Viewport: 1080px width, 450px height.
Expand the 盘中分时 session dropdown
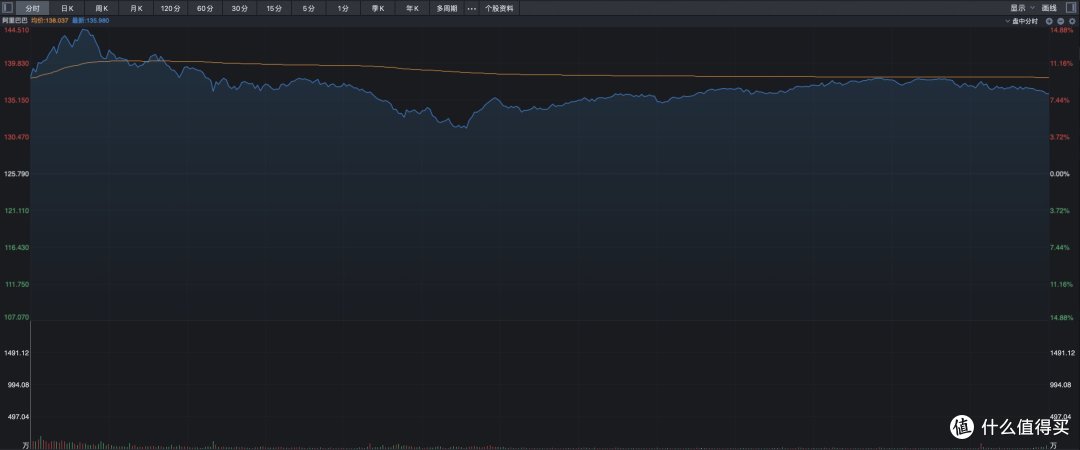pos(1021,21)
